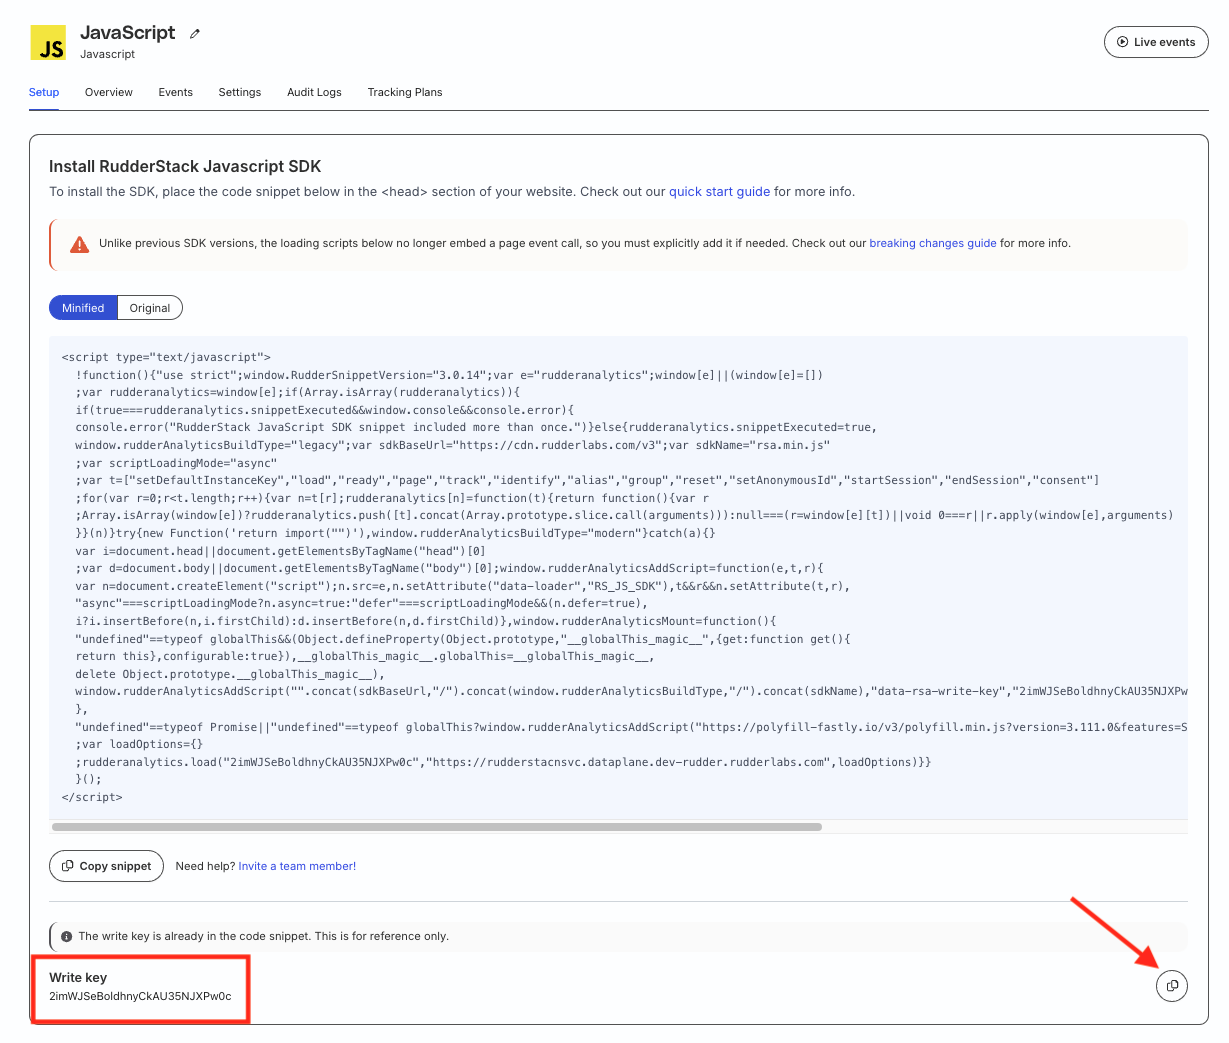Go to the Setup tab
This screenshot has height=1043, width=1229.
click(x=44, y=92)
